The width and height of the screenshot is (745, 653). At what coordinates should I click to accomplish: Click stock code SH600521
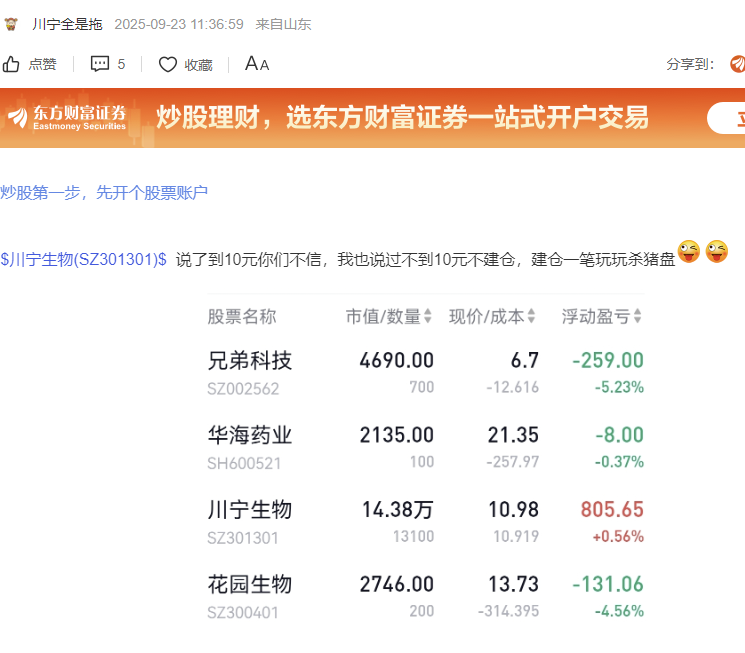click(244, 463)
